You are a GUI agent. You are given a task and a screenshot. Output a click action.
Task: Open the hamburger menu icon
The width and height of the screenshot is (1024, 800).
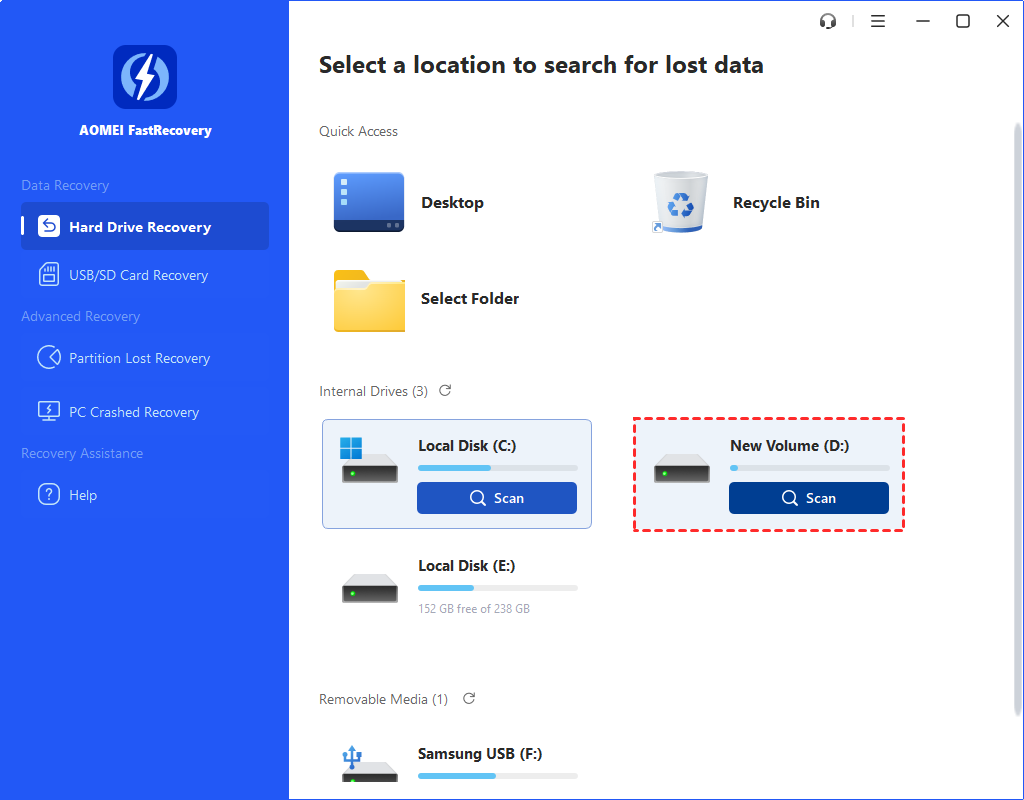tap(878, 22)
